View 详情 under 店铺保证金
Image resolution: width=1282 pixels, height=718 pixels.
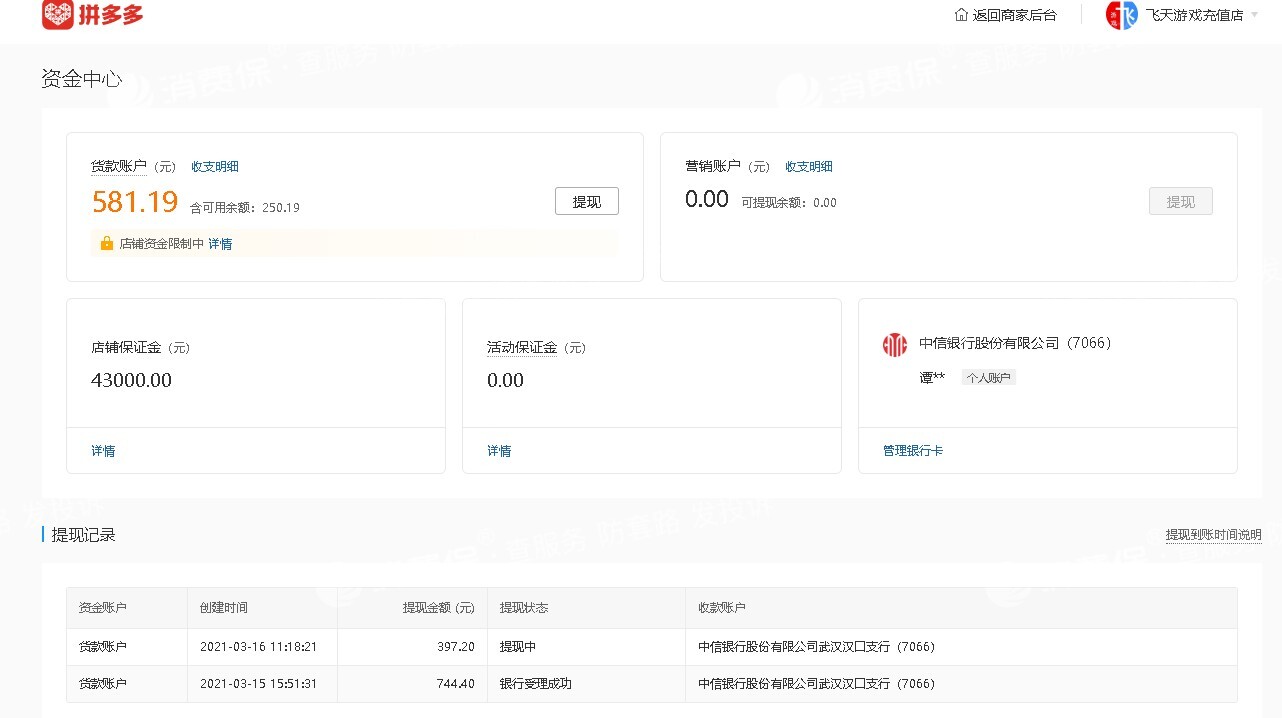coord(102,451)
